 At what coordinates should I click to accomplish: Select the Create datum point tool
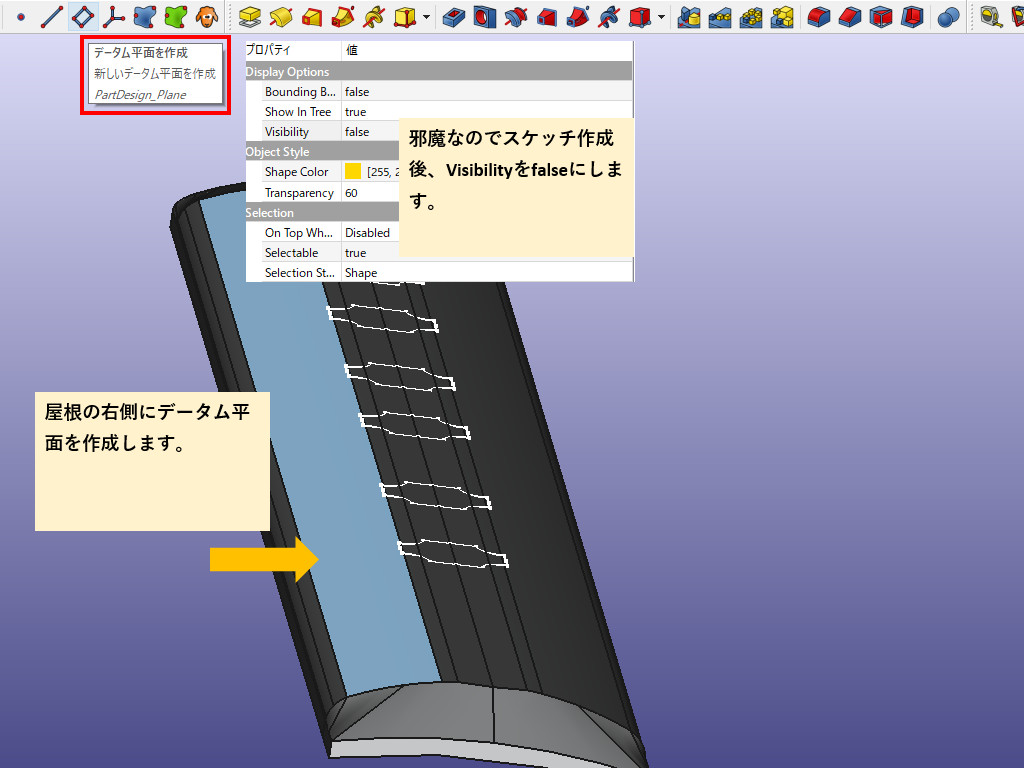(20, 16)
